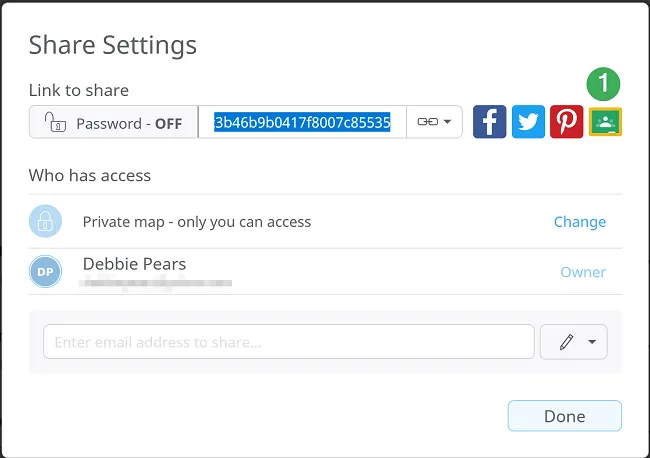This screenshot has width=650, height=458.
Task: Click the highlighted share link field
Action: coord(301,122)
